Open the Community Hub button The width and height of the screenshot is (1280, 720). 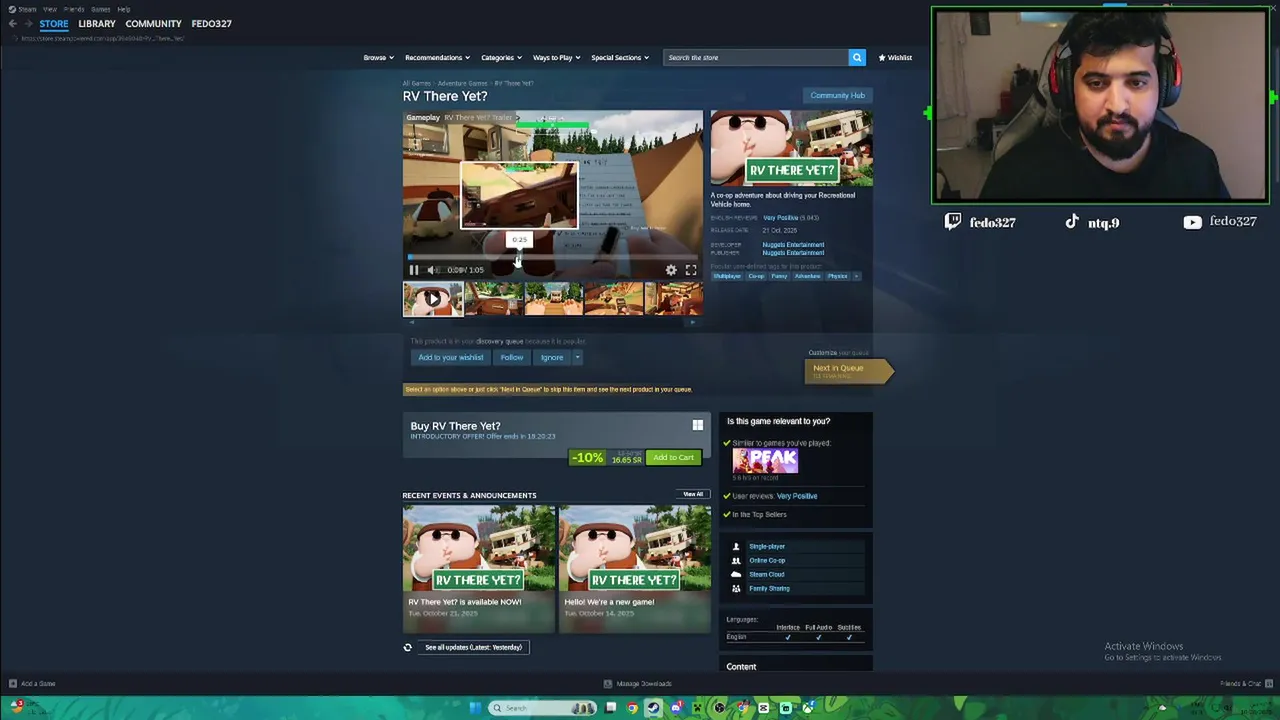click(x=838, y=95)
